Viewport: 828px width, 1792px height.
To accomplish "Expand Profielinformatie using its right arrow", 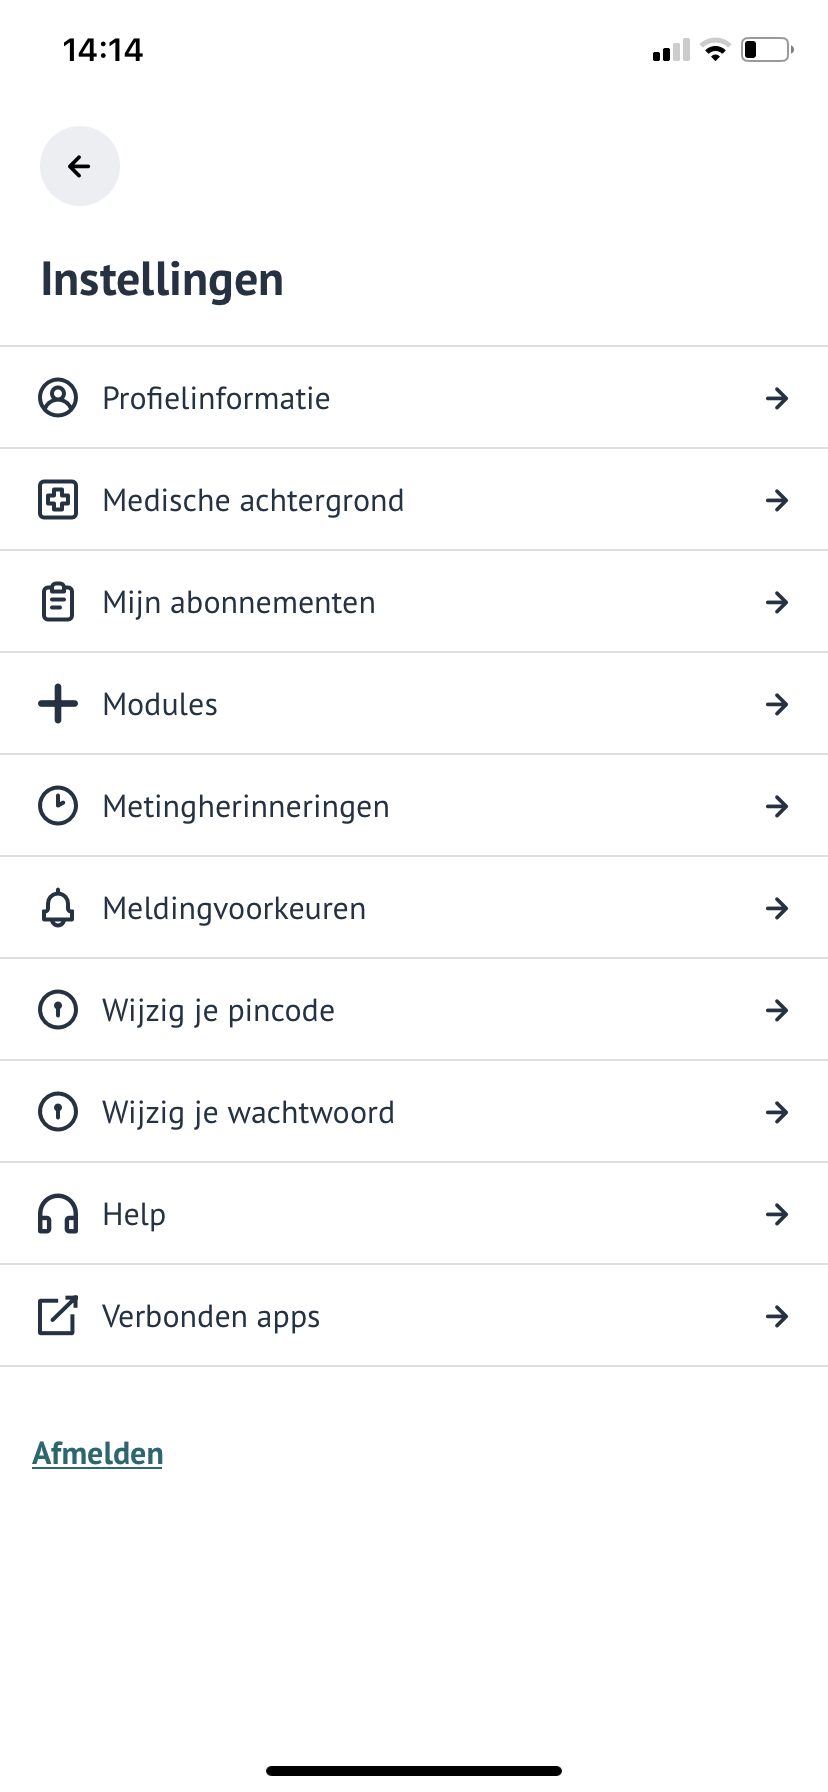I will point(777,398).
